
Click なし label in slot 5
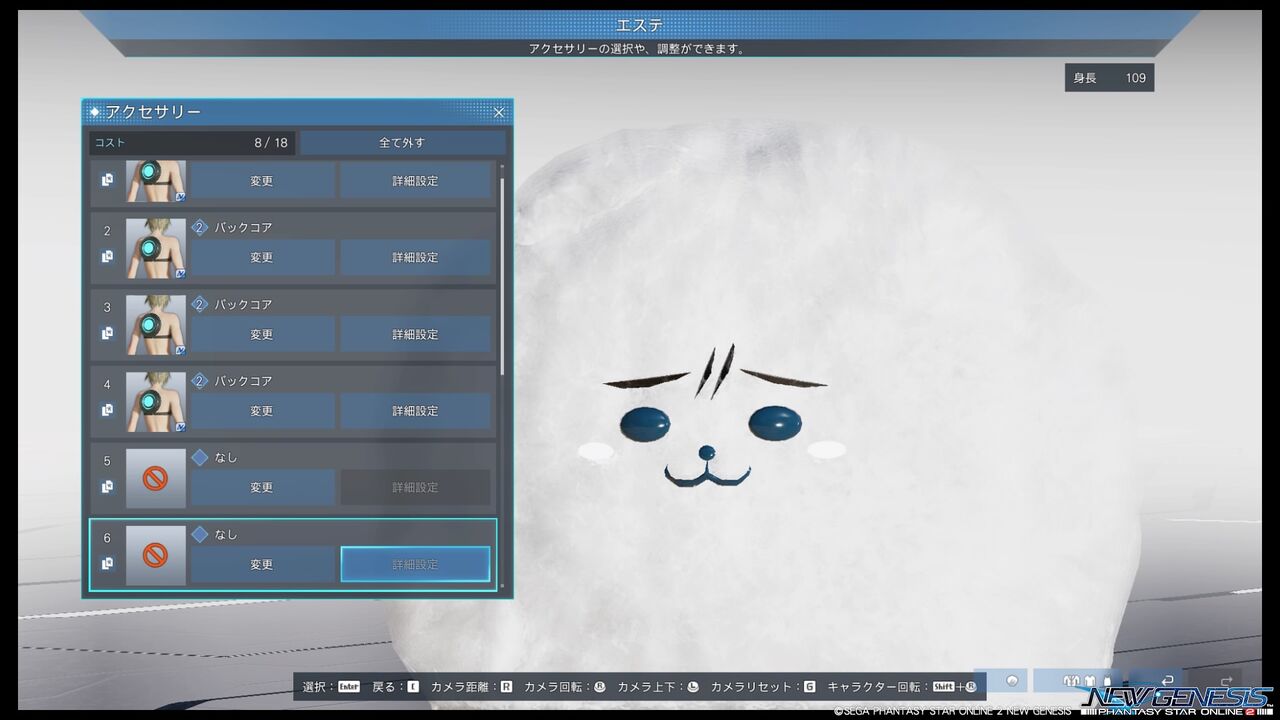click(x=226, y=458)
